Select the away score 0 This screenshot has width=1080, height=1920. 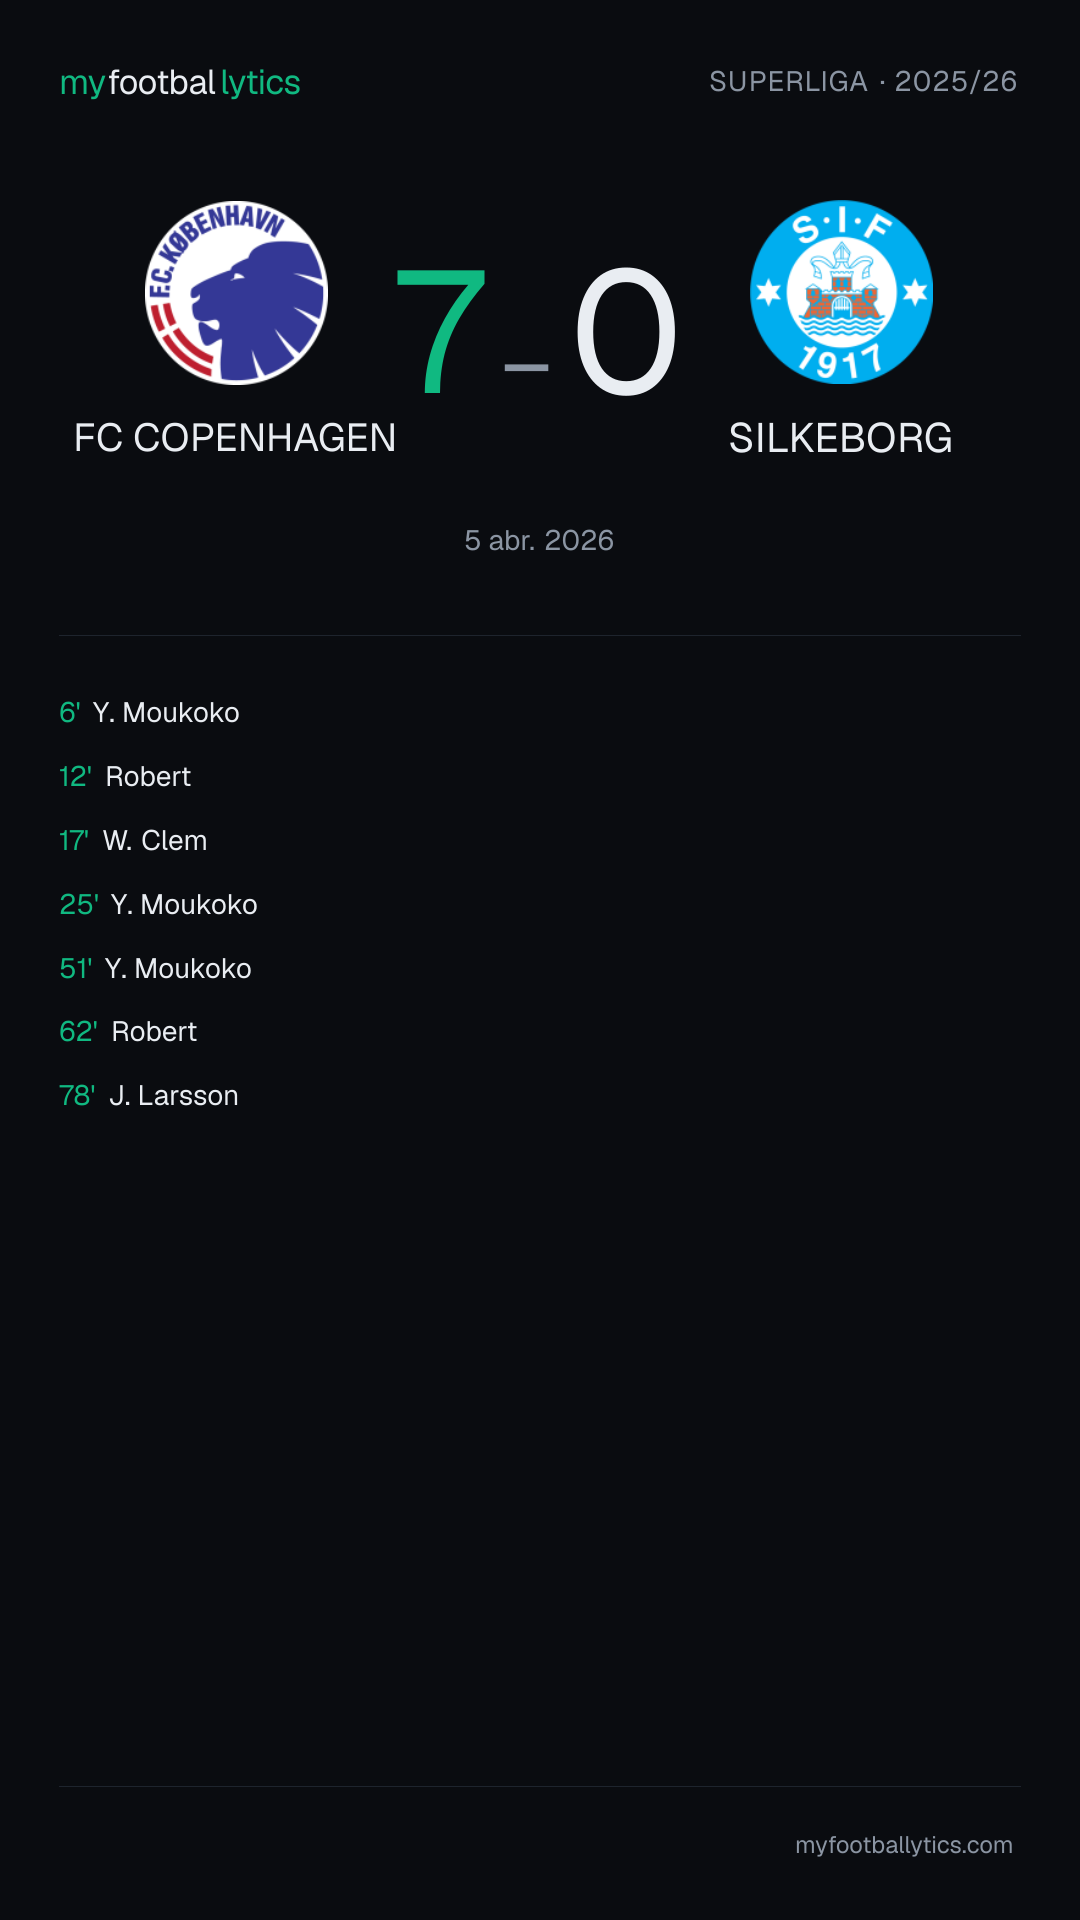(626, 331)
